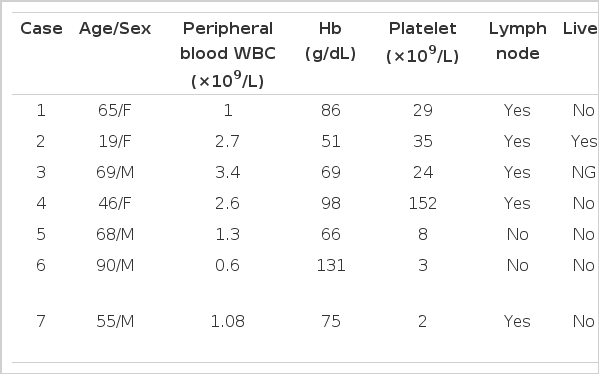
Task: Click the Hb (g/dL) column header
Action: point(330,41)
